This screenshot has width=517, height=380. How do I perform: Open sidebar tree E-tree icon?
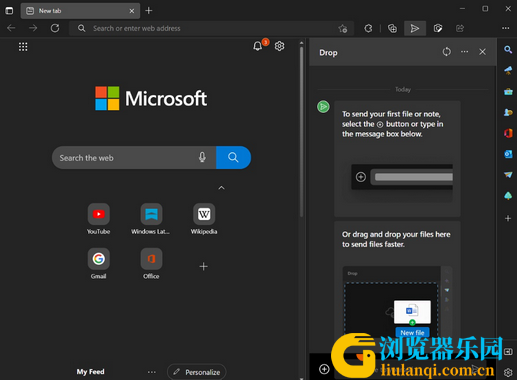[508, 196]
